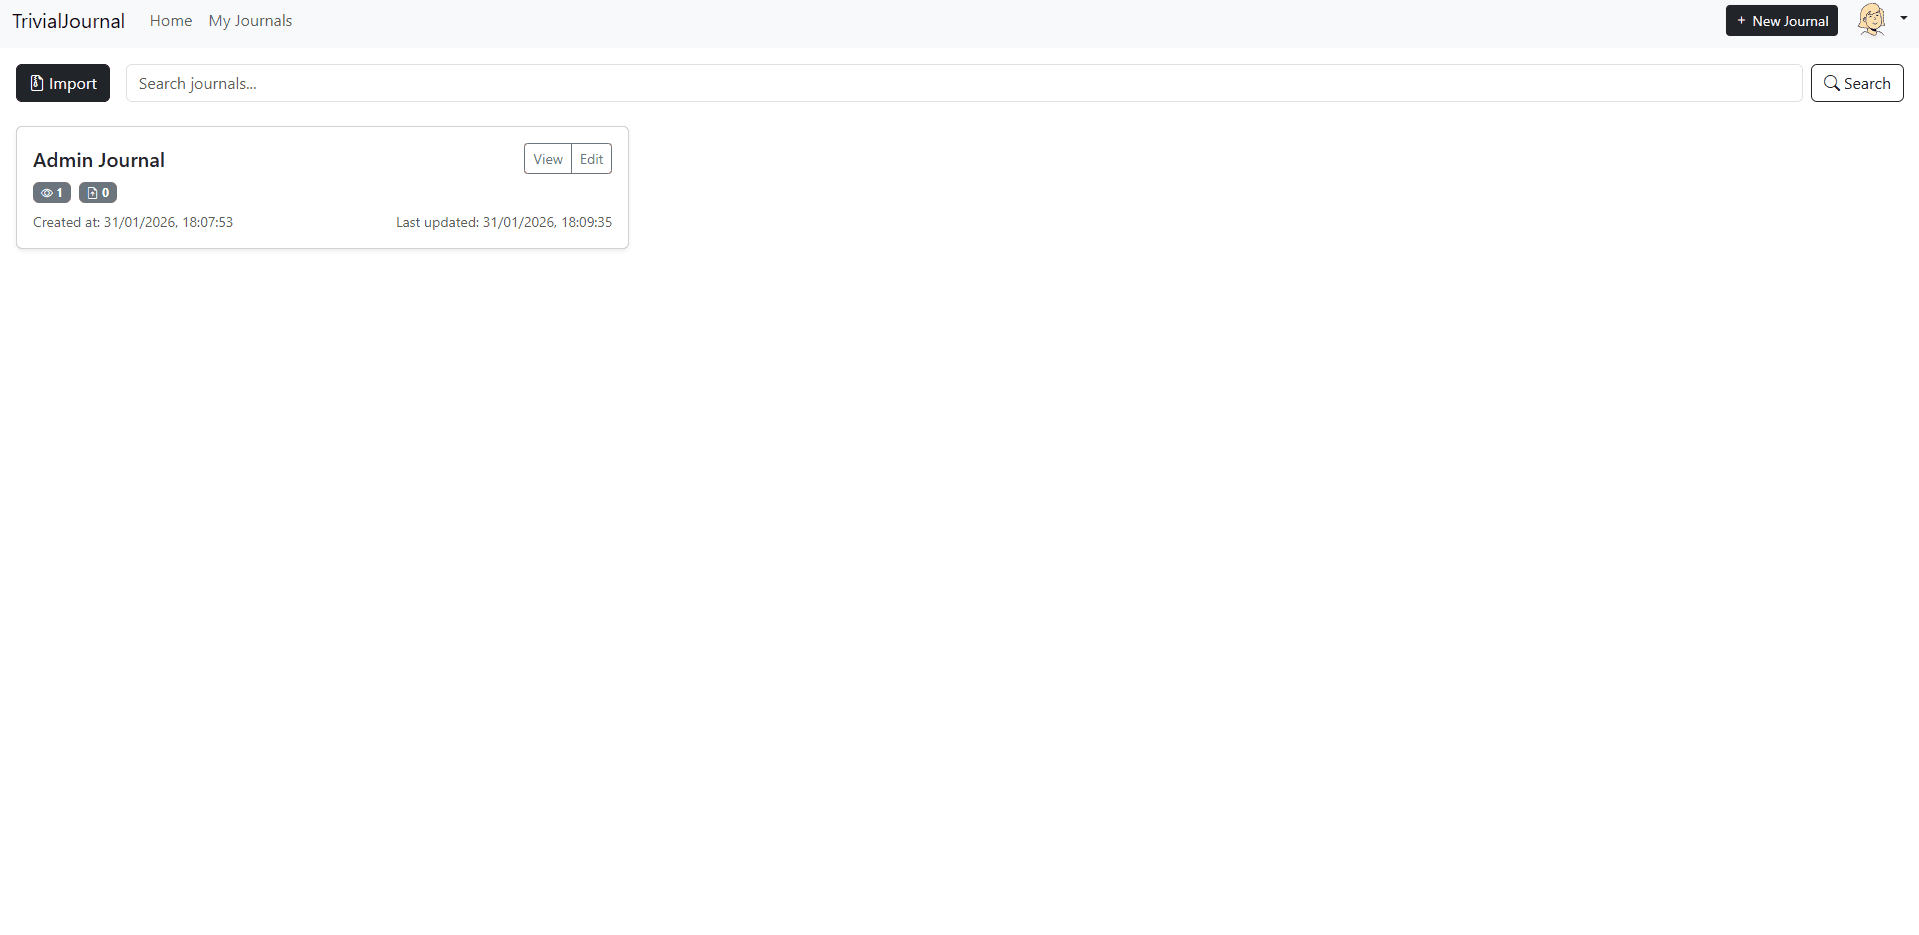View the Admin Journal
Viewport: 1919px width, 935px height.
(548, 159)
